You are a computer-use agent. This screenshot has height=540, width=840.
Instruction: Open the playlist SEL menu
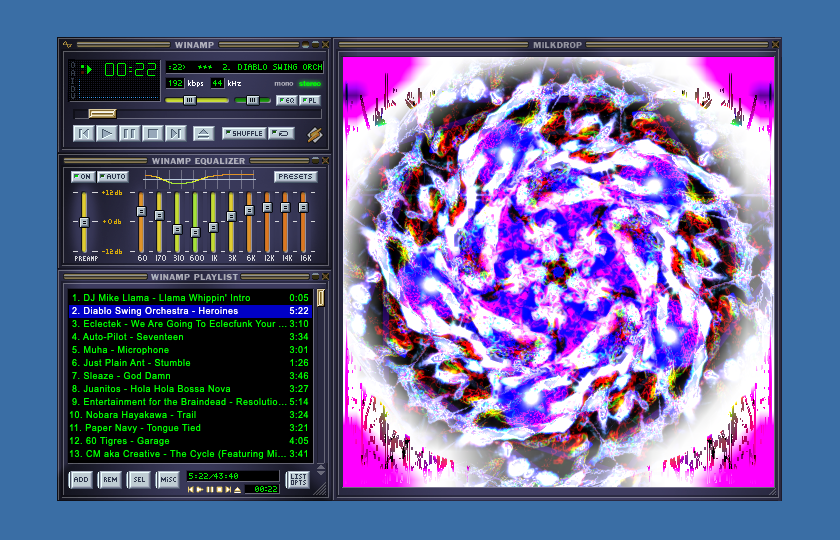tap(139, 479)
